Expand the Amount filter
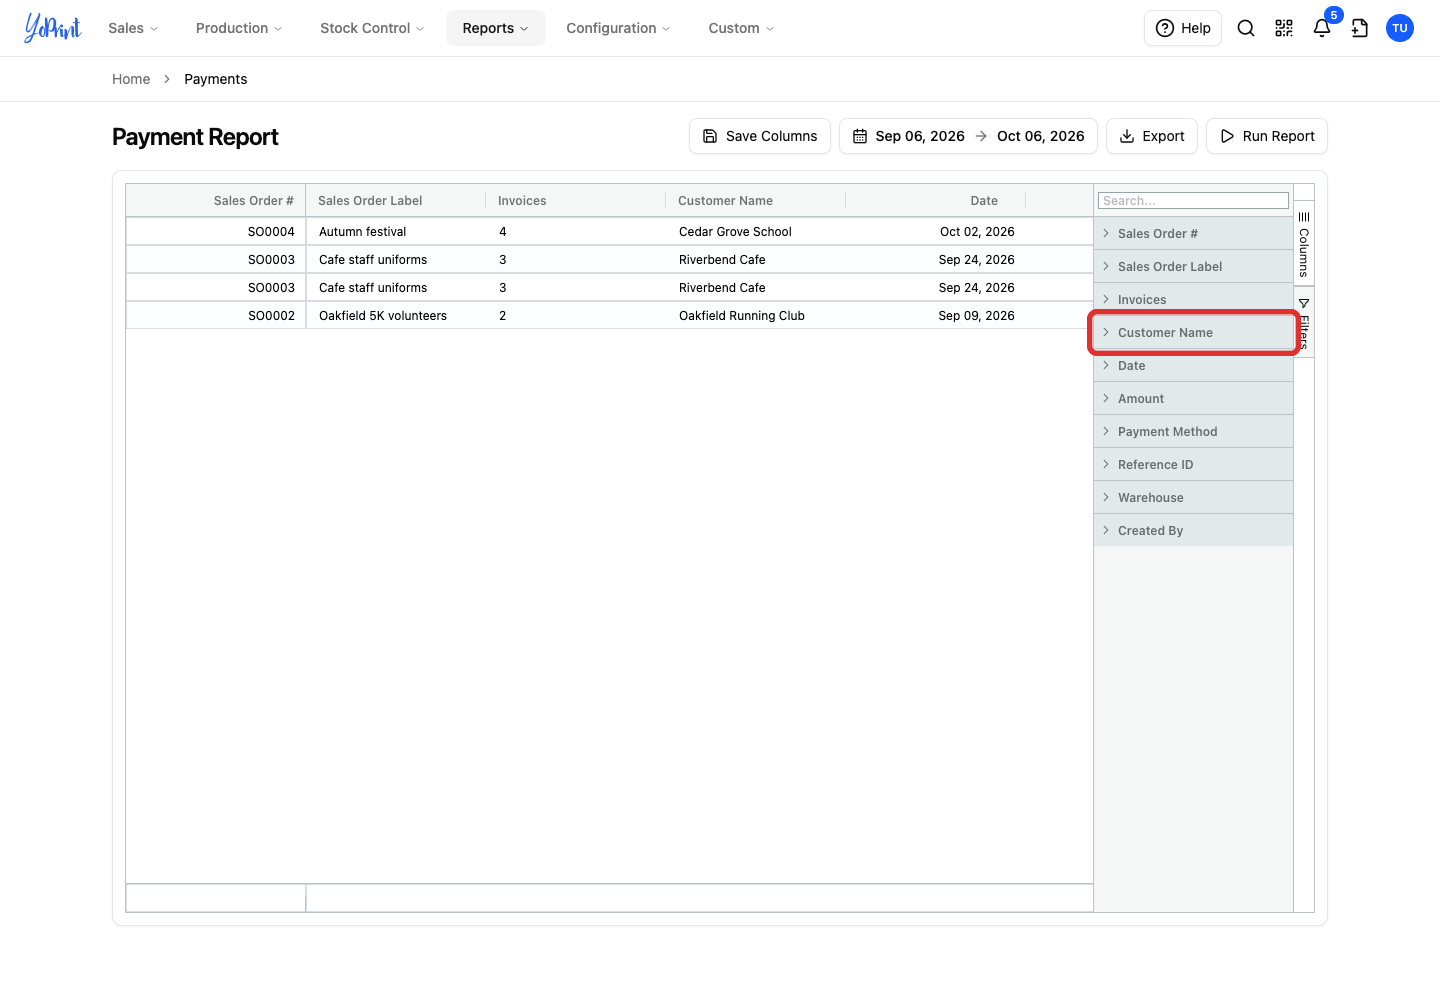Screen dimensions: 1440x1000 coord(1193,398)
